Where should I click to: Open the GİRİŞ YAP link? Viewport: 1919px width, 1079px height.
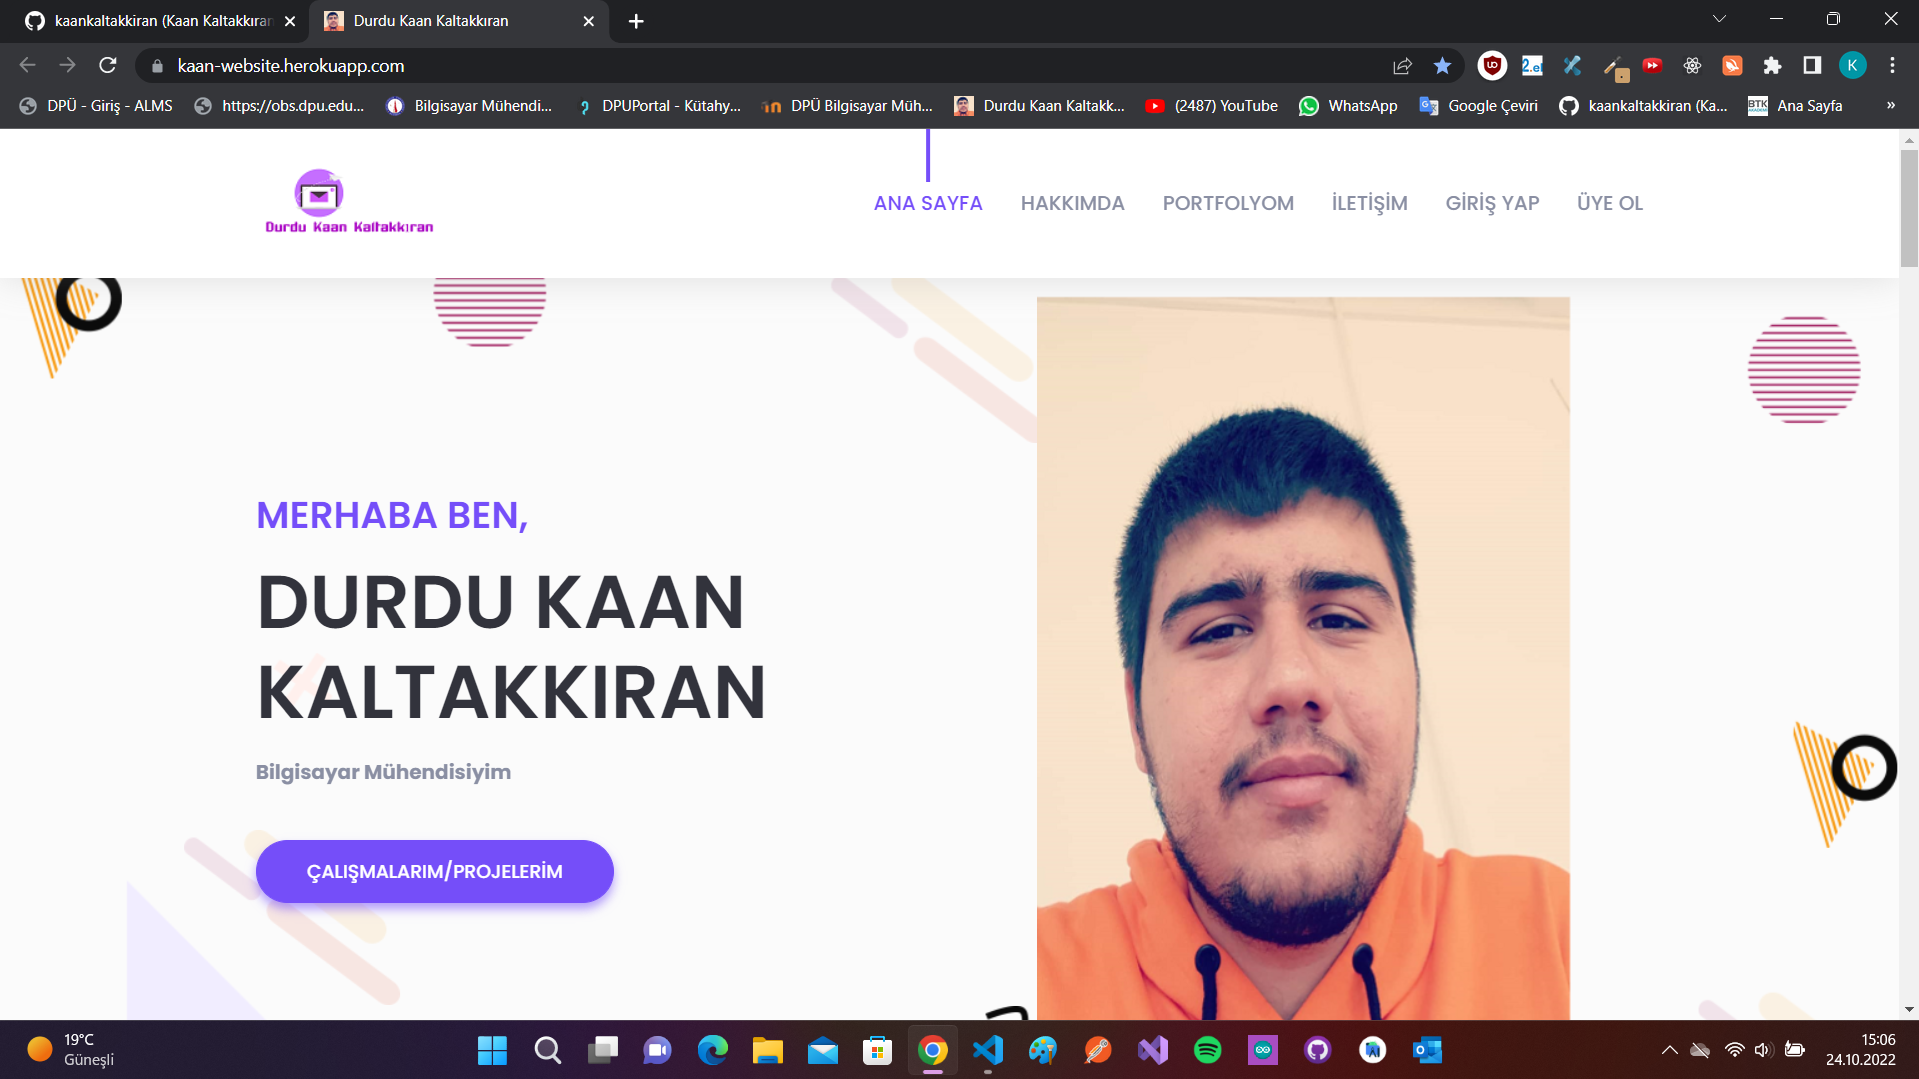[1492, 202]
